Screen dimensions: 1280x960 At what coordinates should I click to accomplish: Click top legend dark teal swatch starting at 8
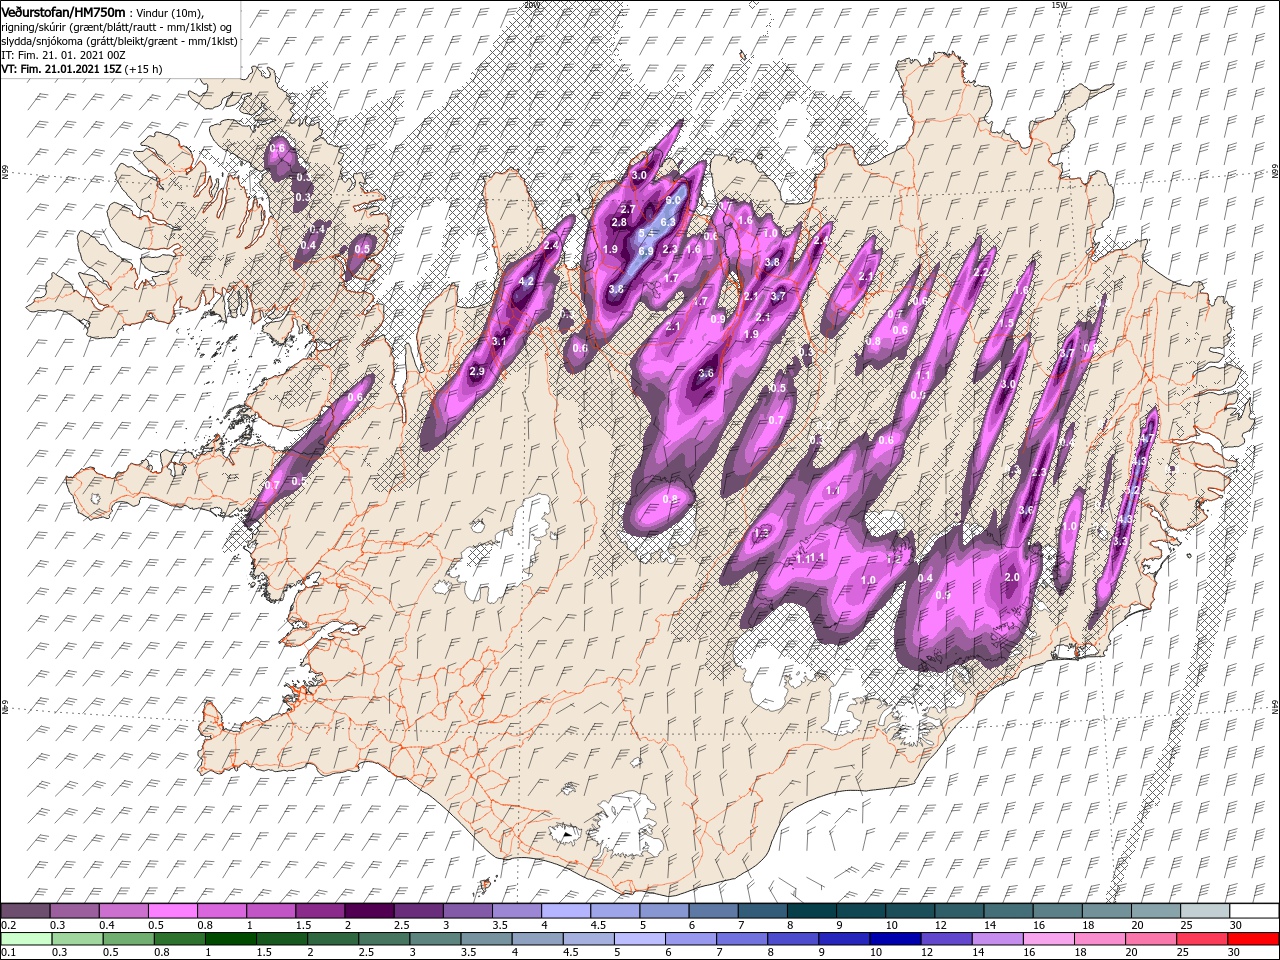pyautogui.click(x=811, y=911)
